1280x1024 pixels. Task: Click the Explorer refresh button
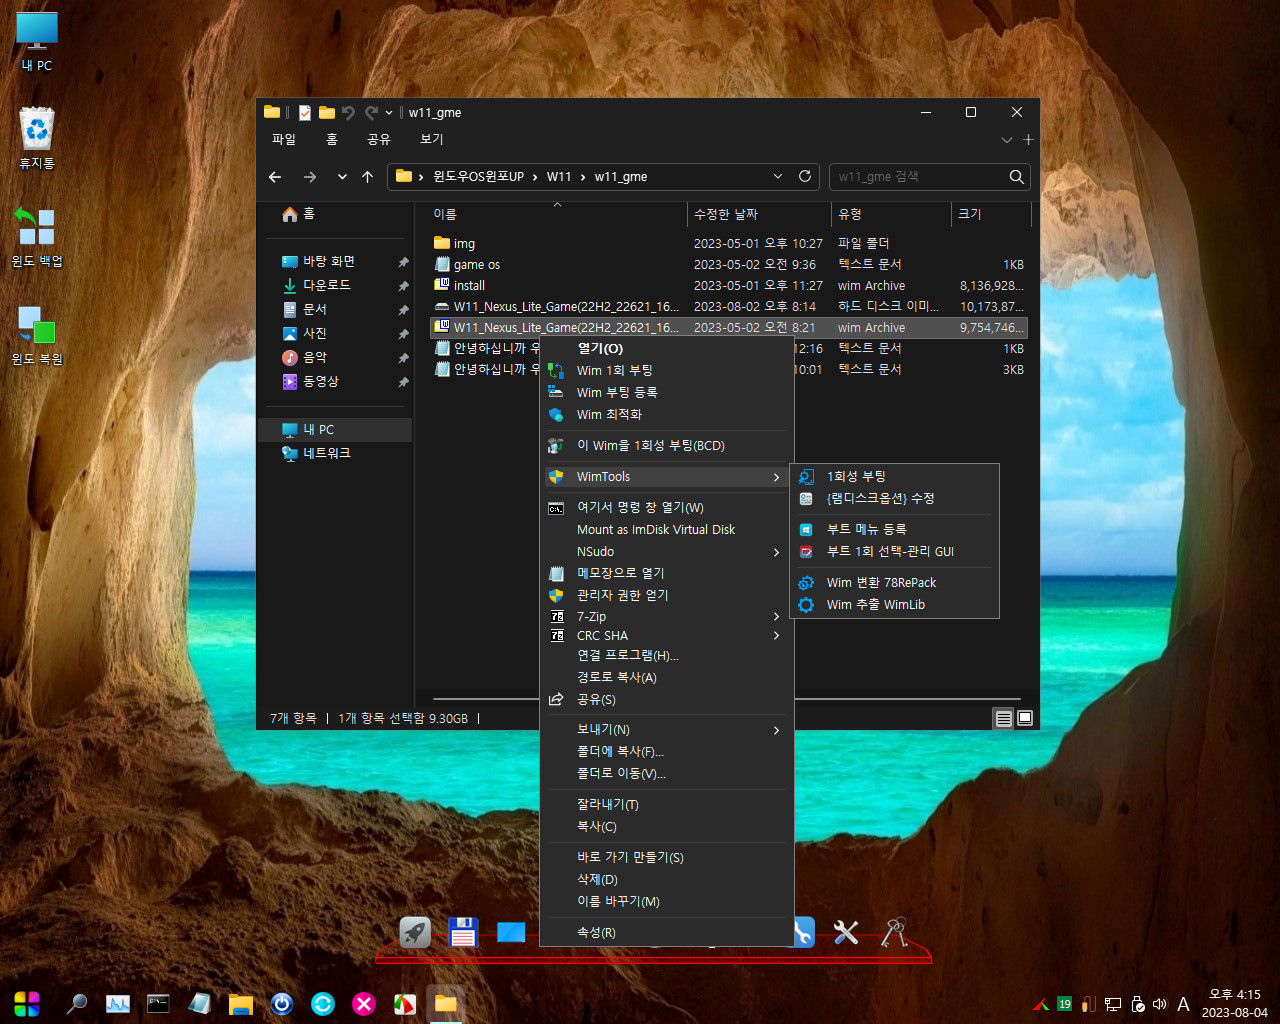(x=805, y=176)
